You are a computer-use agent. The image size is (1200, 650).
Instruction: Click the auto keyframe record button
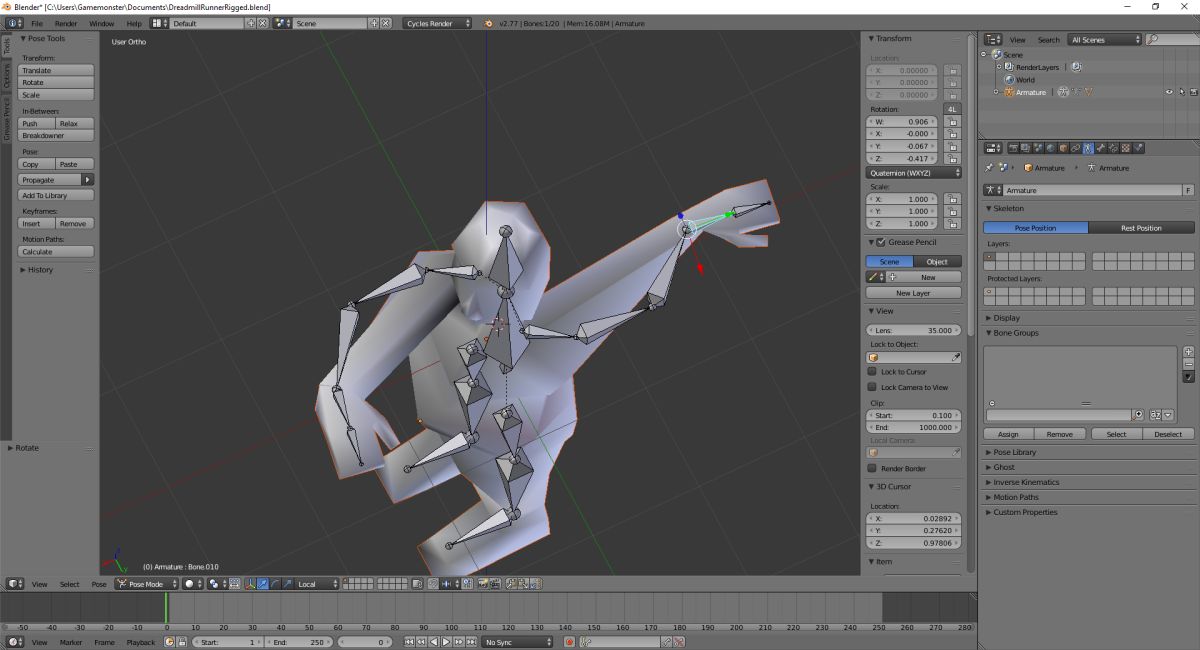569,642
